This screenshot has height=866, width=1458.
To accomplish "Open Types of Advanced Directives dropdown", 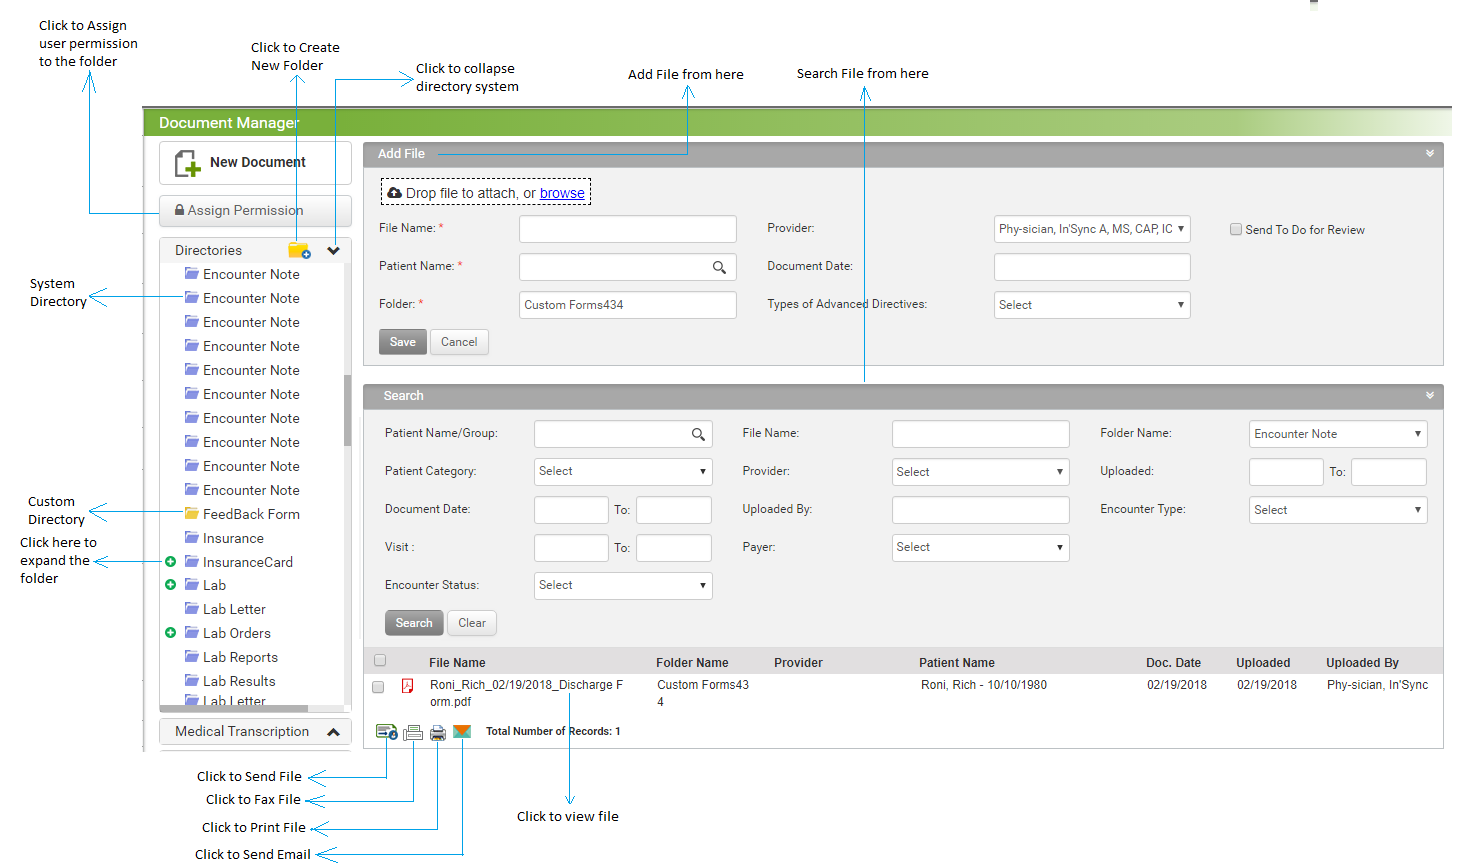I will point(1091,305).
